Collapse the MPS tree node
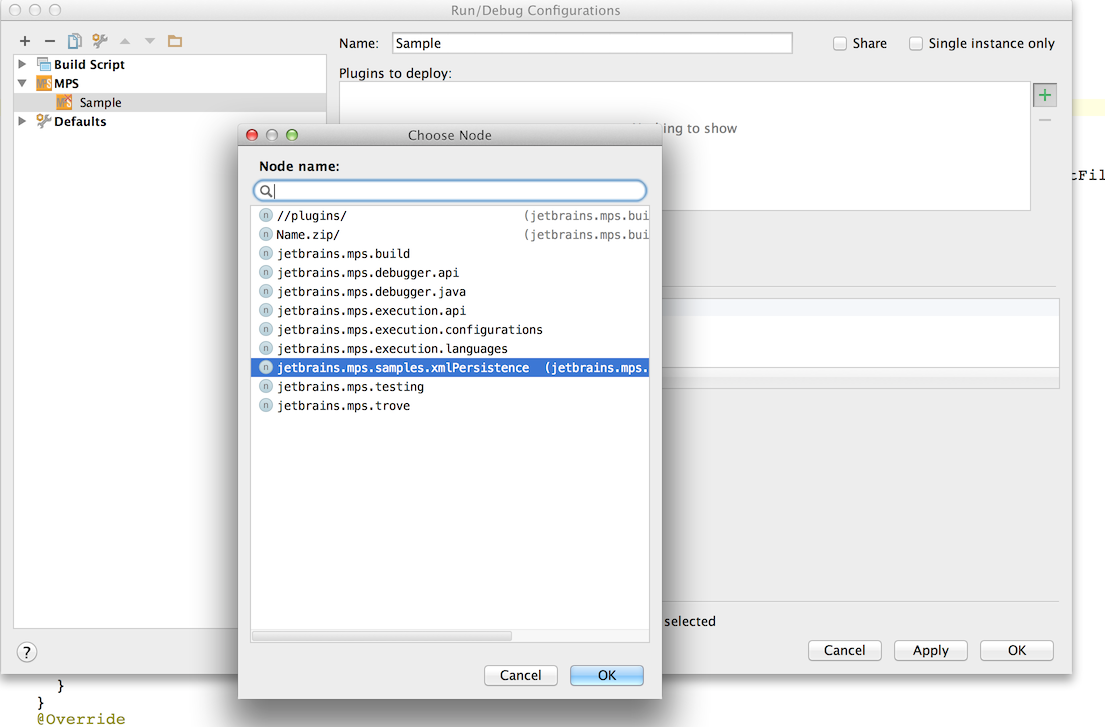 pos(23,83)
